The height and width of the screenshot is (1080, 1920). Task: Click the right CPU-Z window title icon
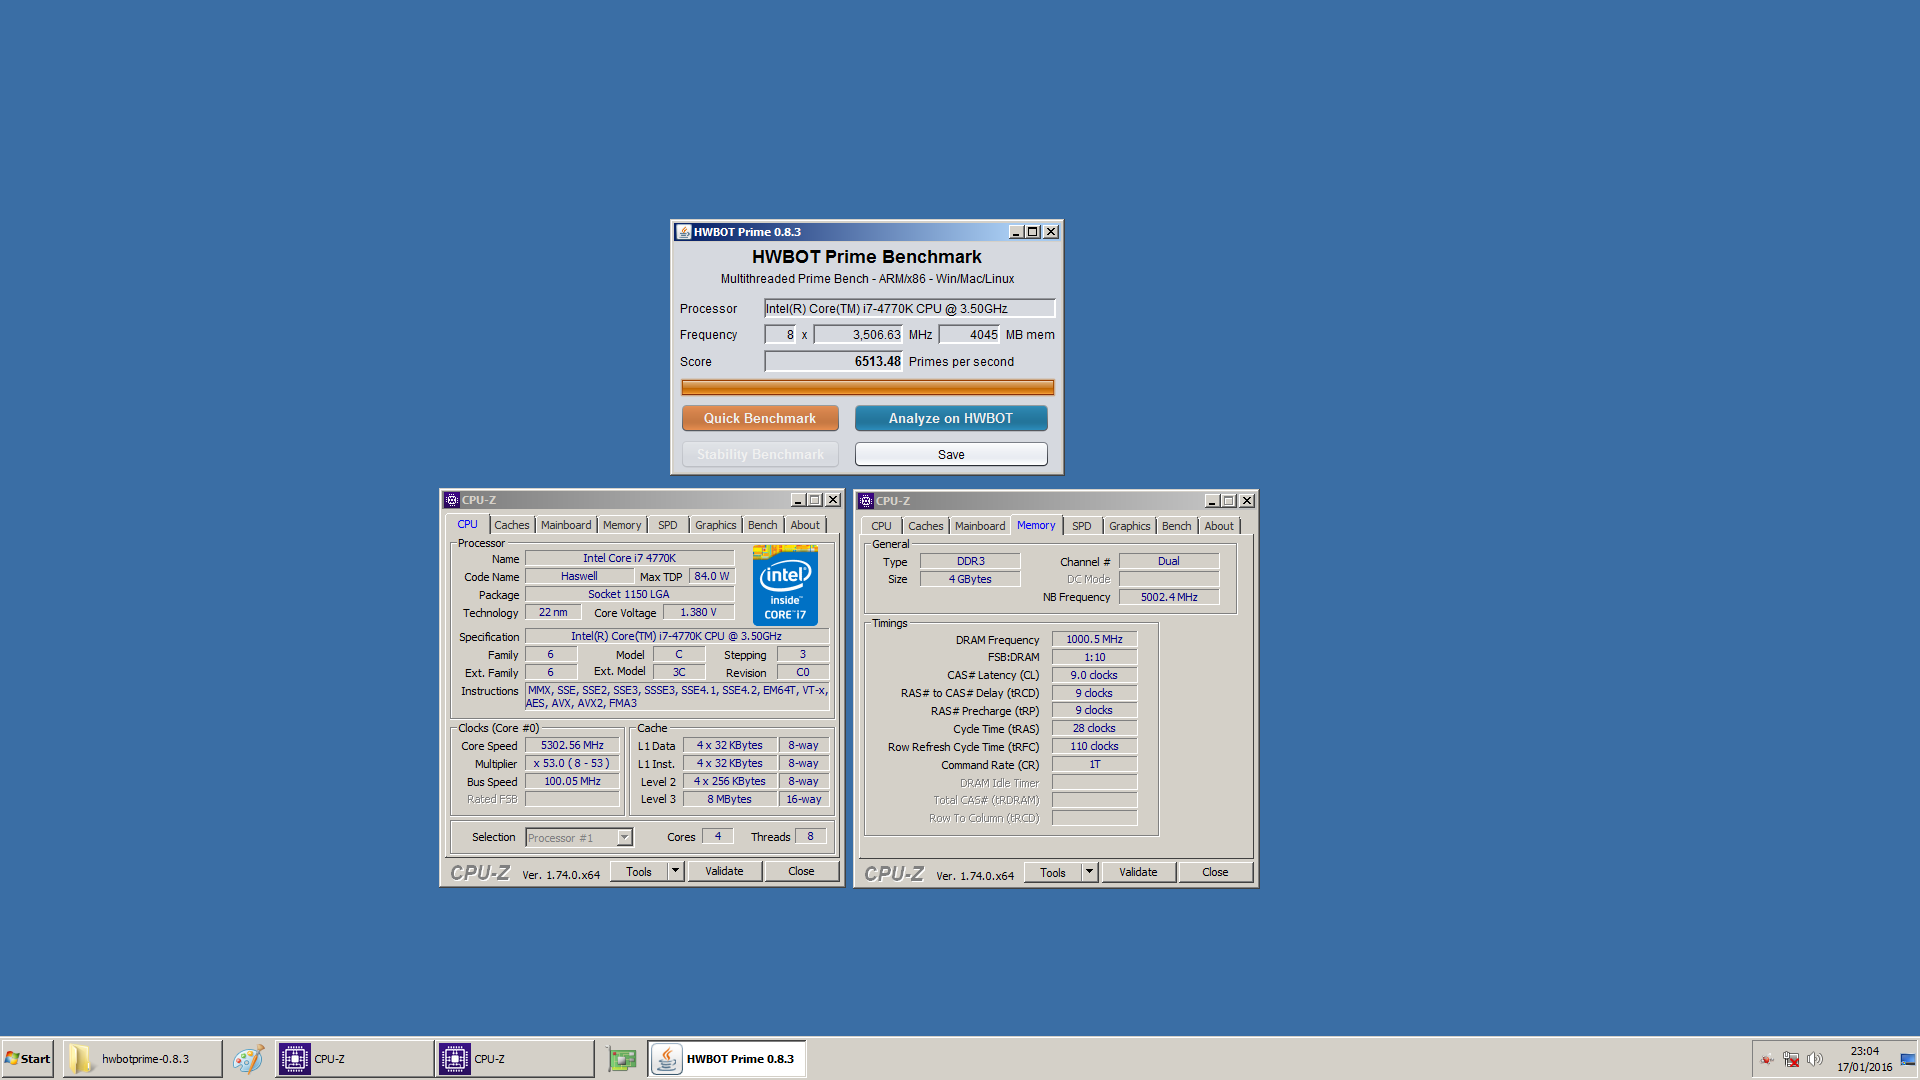point(866,501)
